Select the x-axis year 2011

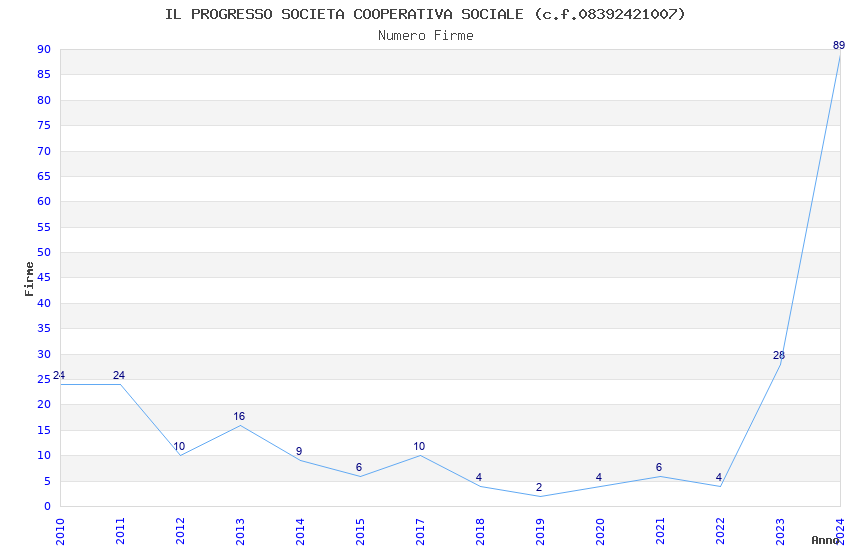[x=120, y=532]
